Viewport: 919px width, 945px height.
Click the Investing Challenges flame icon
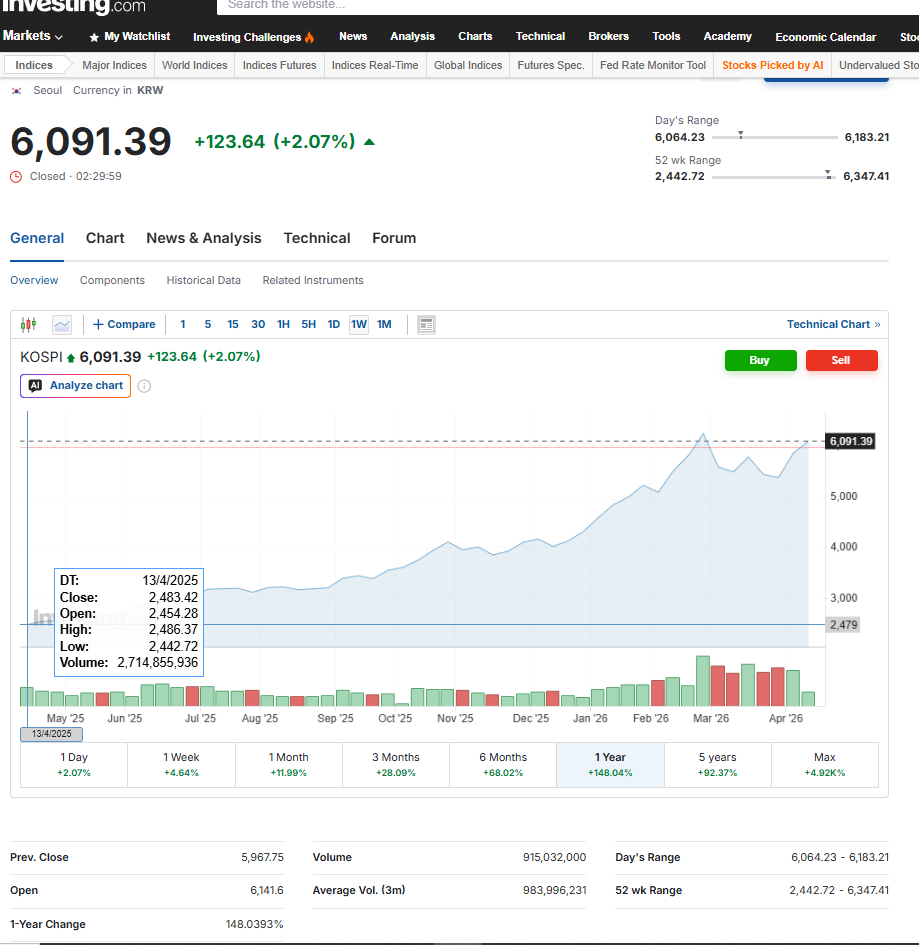pos(309,37)
